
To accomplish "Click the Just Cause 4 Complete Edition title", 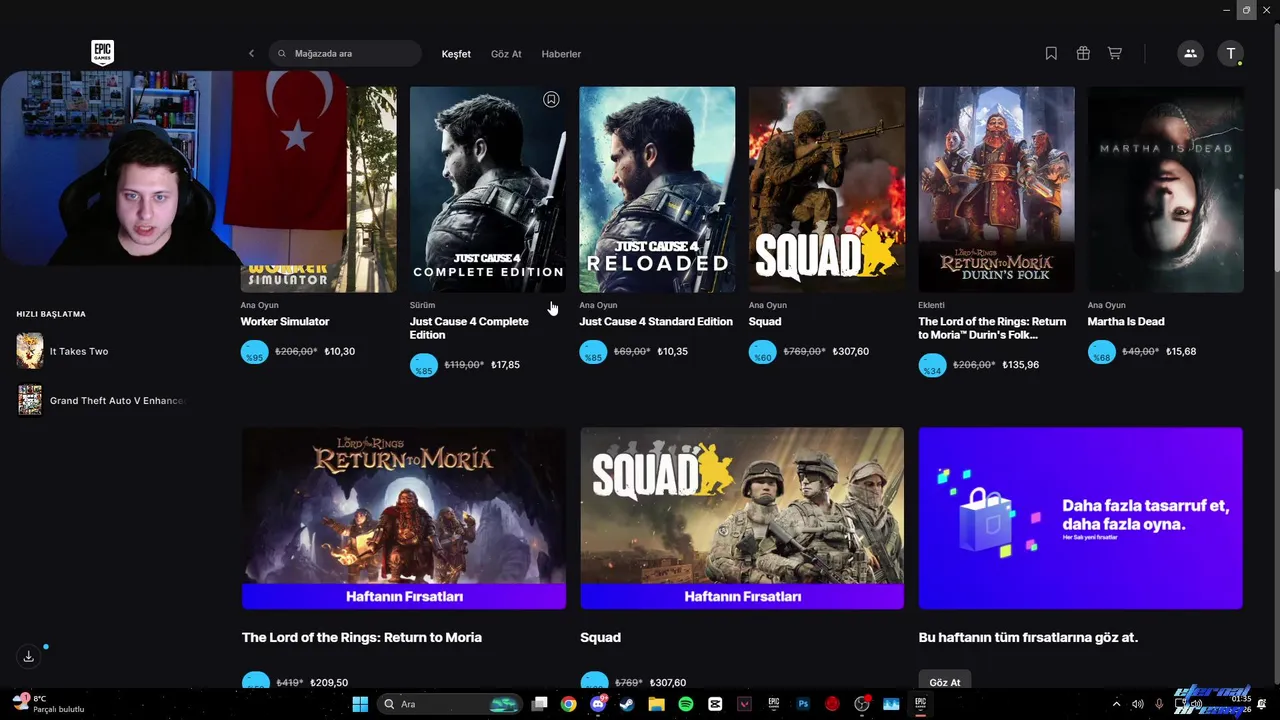I will (469, 328).
